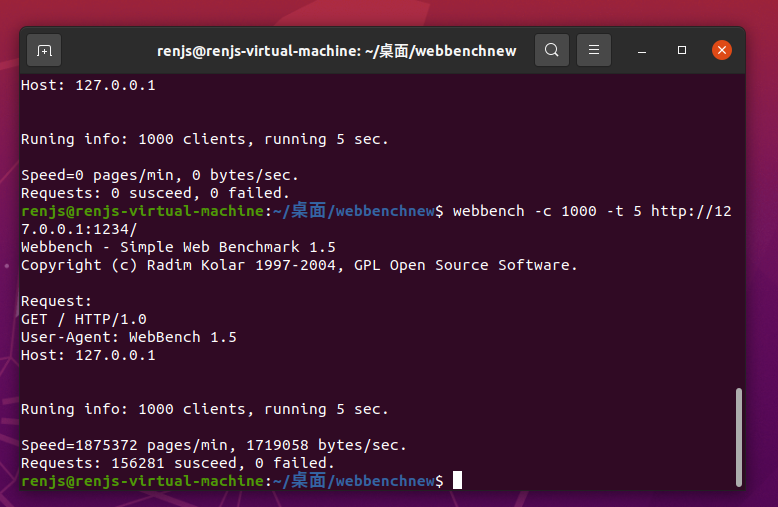Screen dimensions: 778x507
Task: Click the text "7.0.0.1:1234/"
Action: pos(79,229)
